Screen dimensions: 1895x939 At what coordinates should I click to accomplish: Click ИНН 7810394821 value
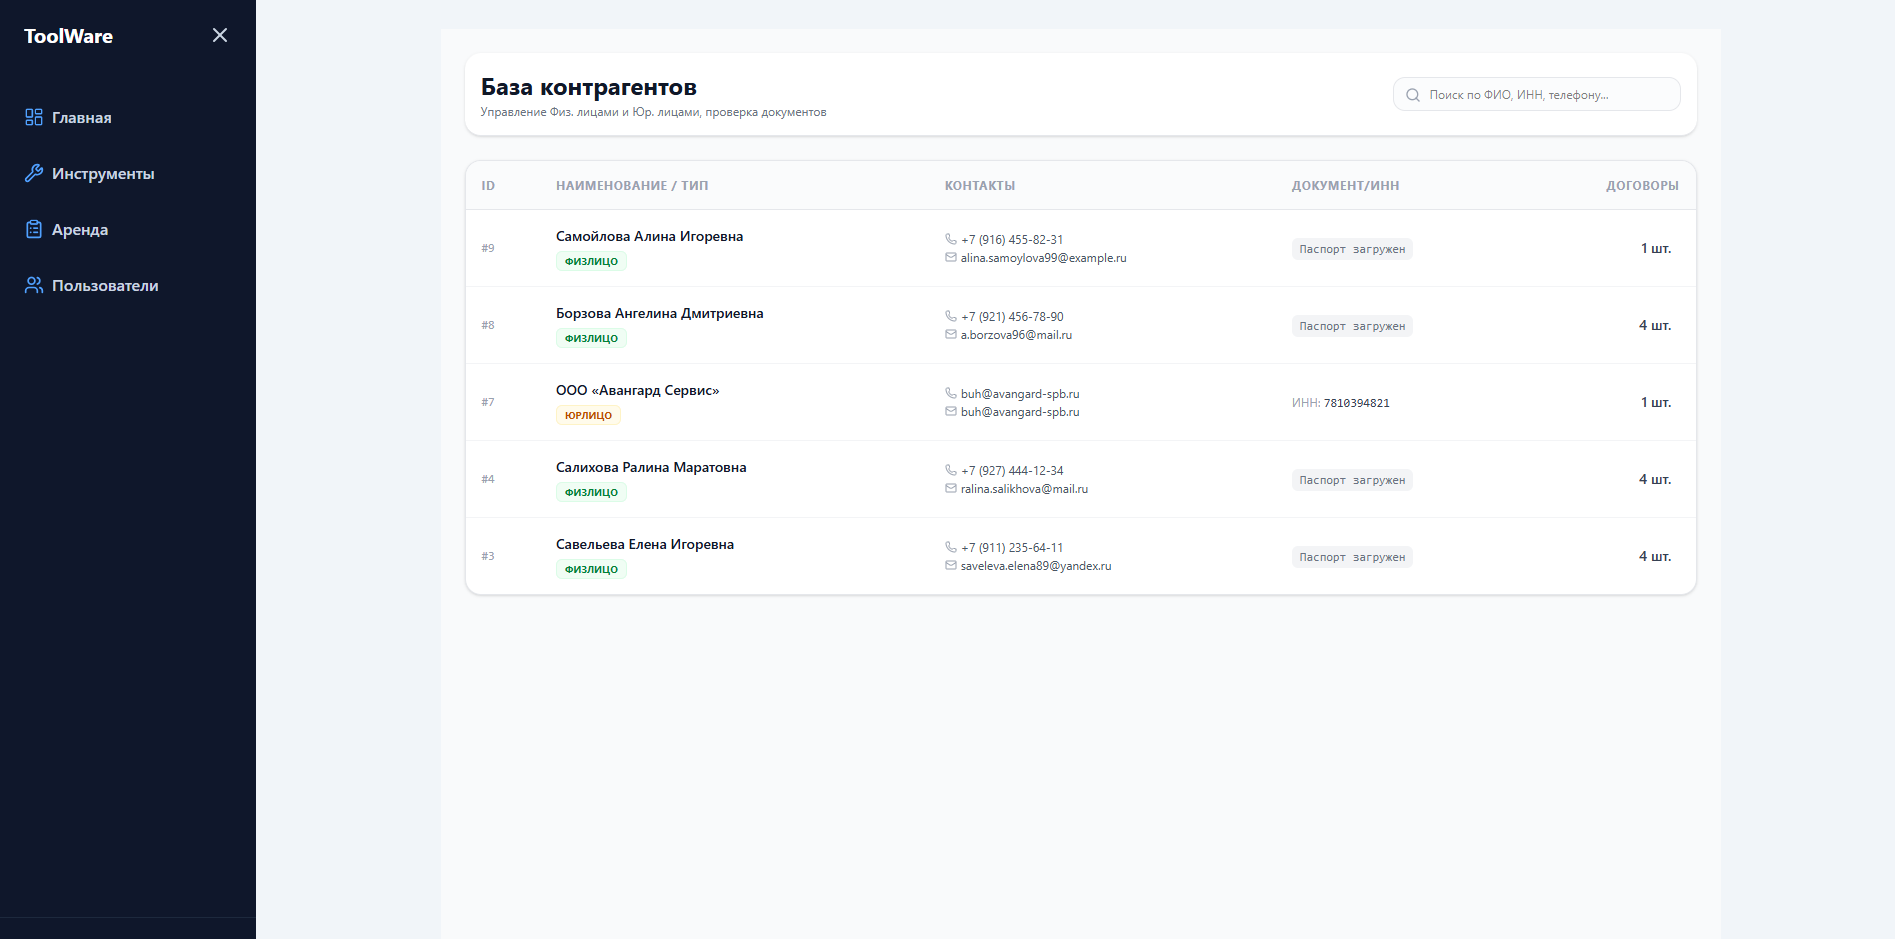pos(1357,403)
